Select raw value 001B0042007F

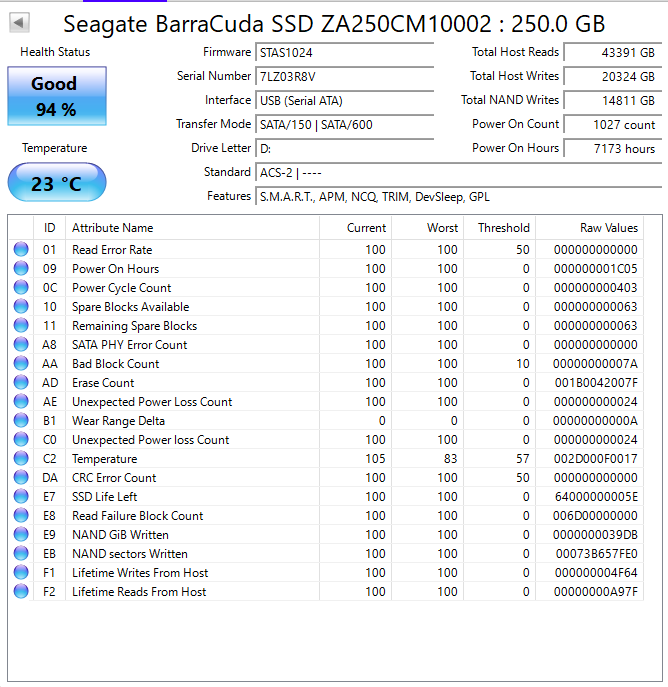point(596,383)
